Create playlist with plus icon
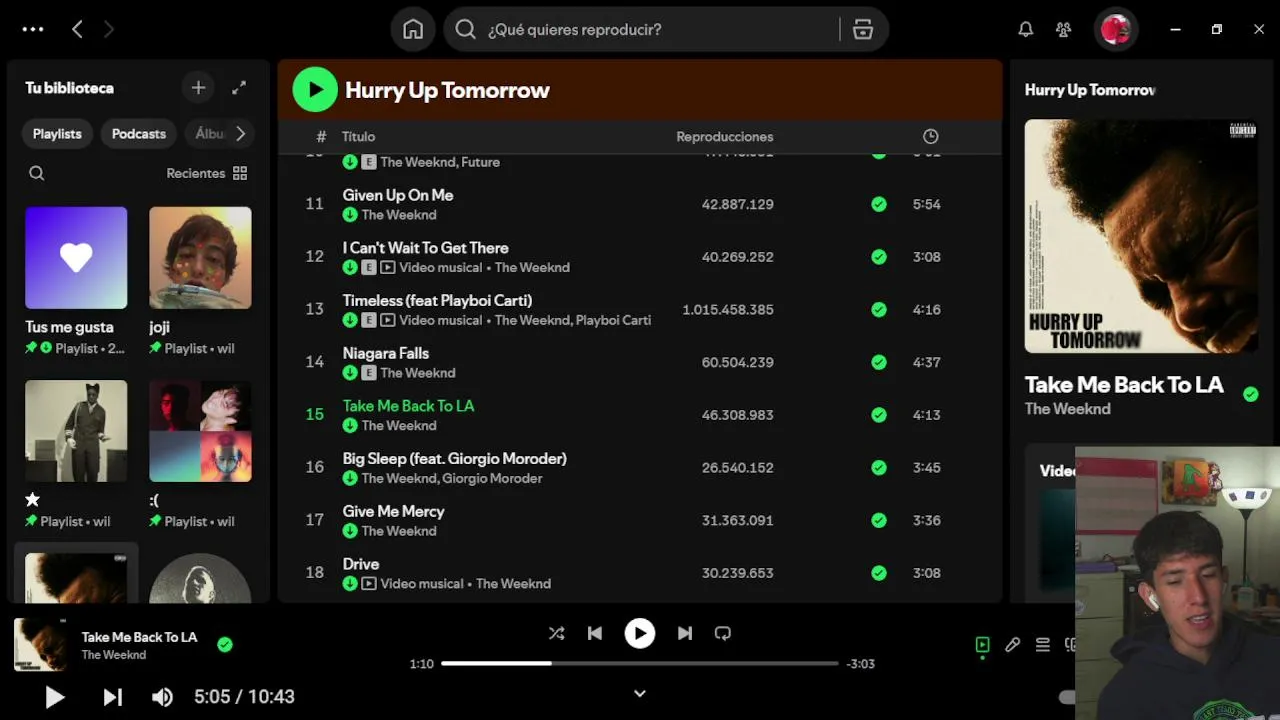The height and width of the screenshot is (720, 1280). point(198,88)
